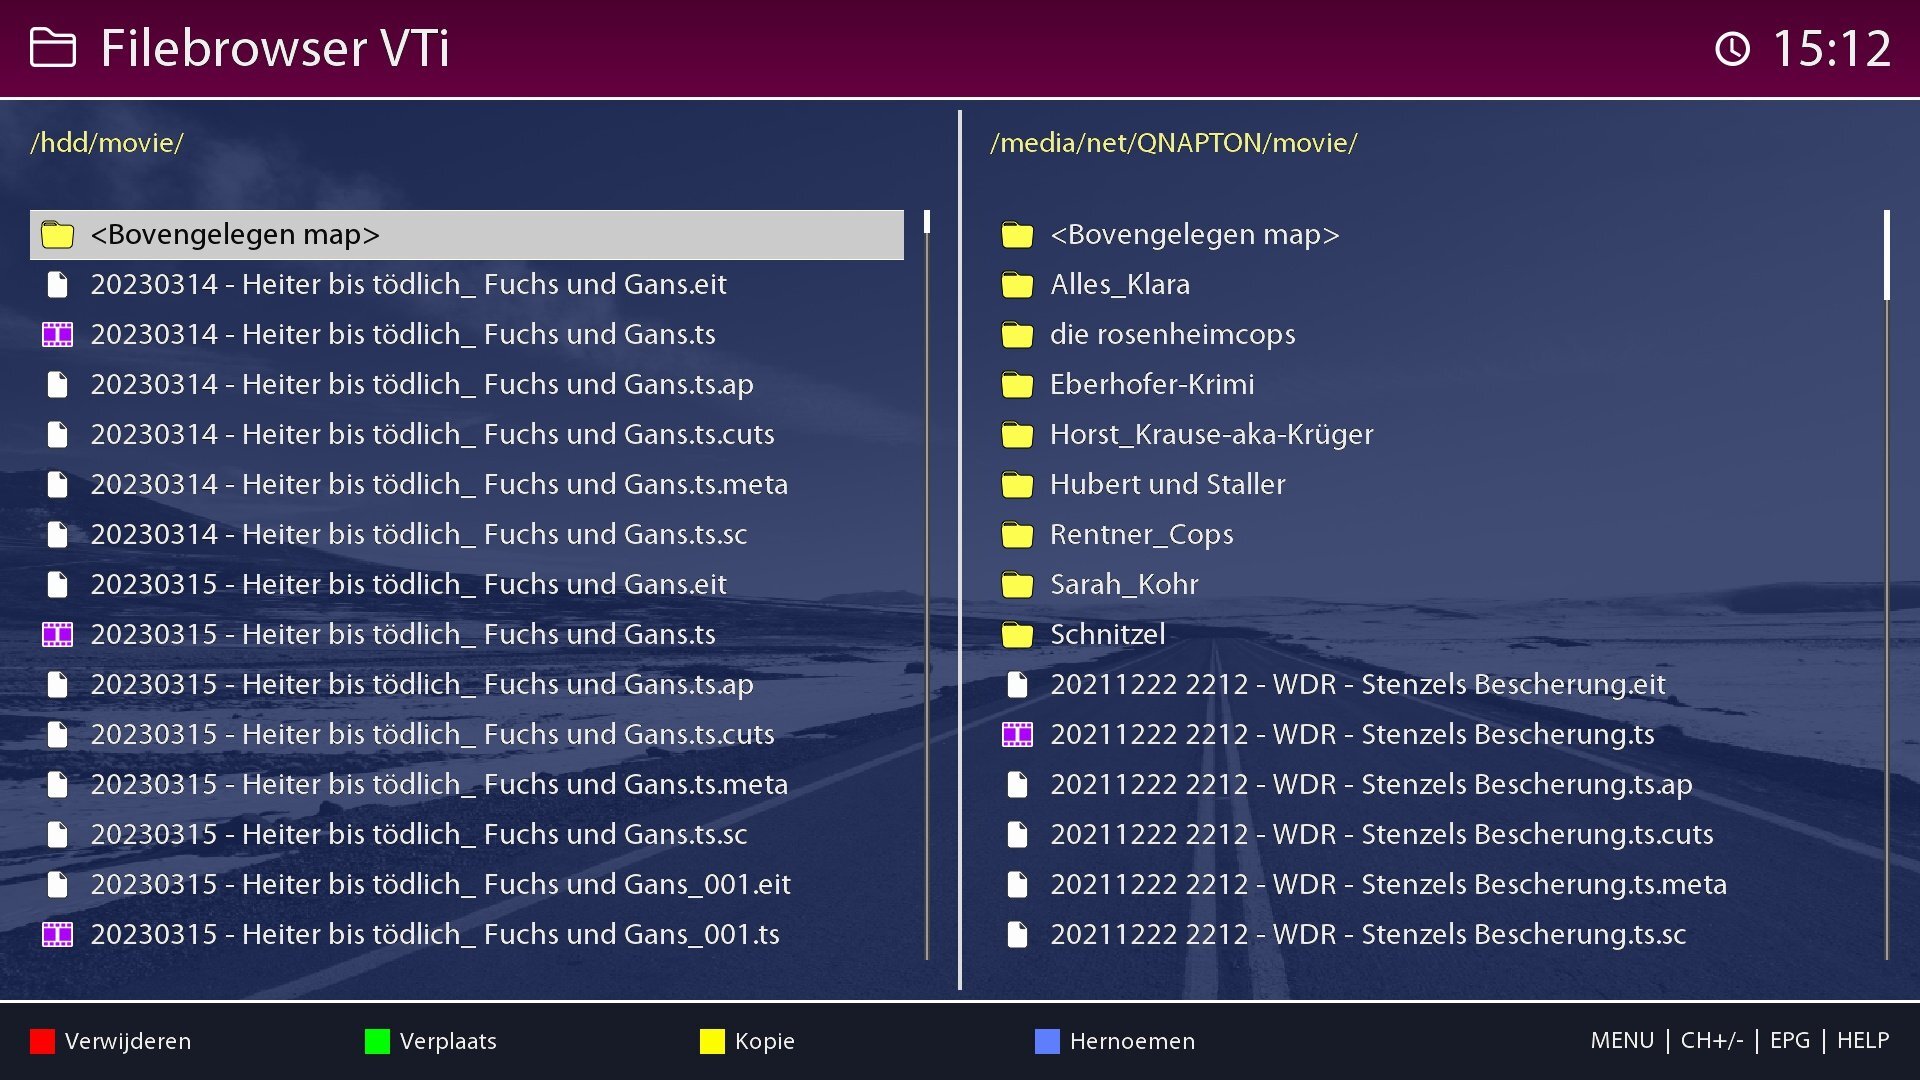
Task: Open the die rosenheimcops folder
Action: click(x=1172, y=334)
